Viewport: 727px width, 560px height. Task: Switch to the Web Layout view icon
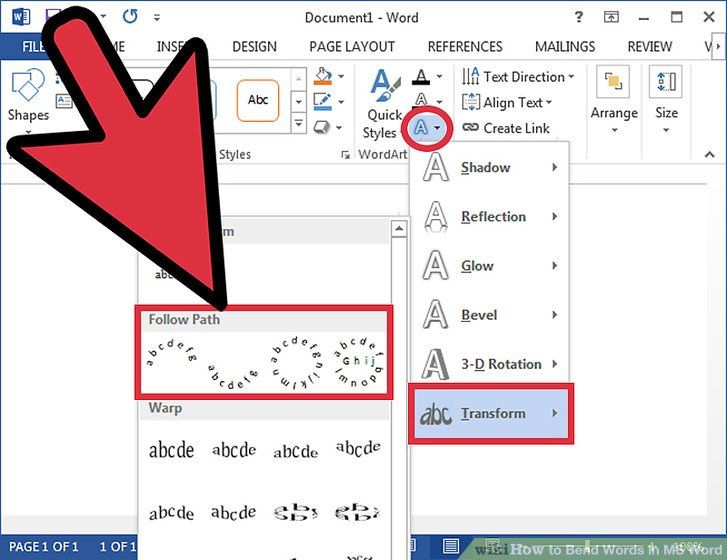[x=491, y=546]
